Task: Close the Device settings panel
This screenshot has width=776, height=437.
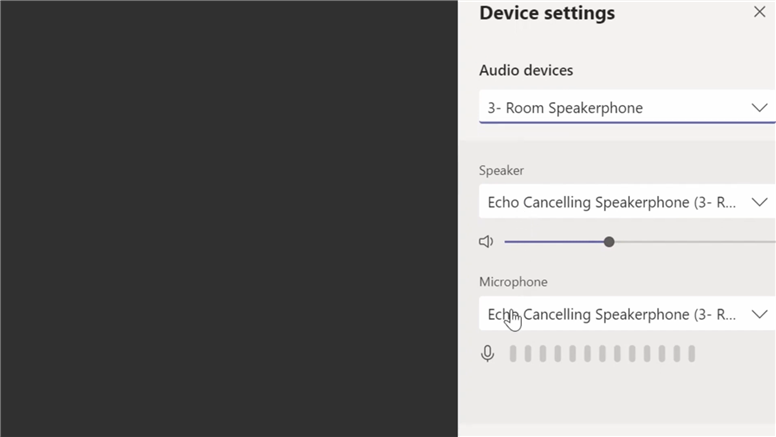Action: 759,13
